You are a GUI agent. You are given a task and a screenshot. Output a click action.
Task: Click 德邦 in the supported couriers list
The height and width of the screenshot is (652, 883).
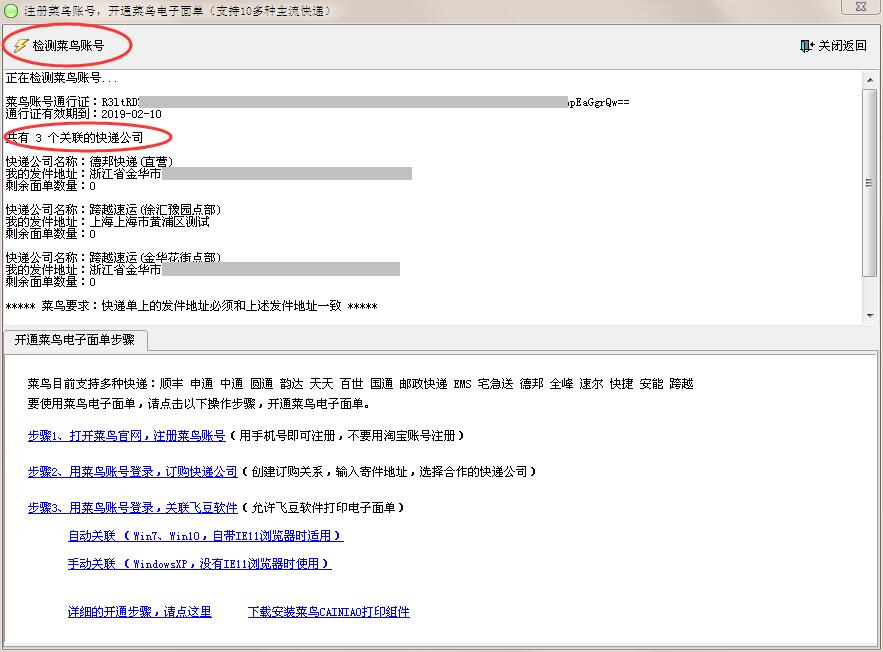coord(532,384)
